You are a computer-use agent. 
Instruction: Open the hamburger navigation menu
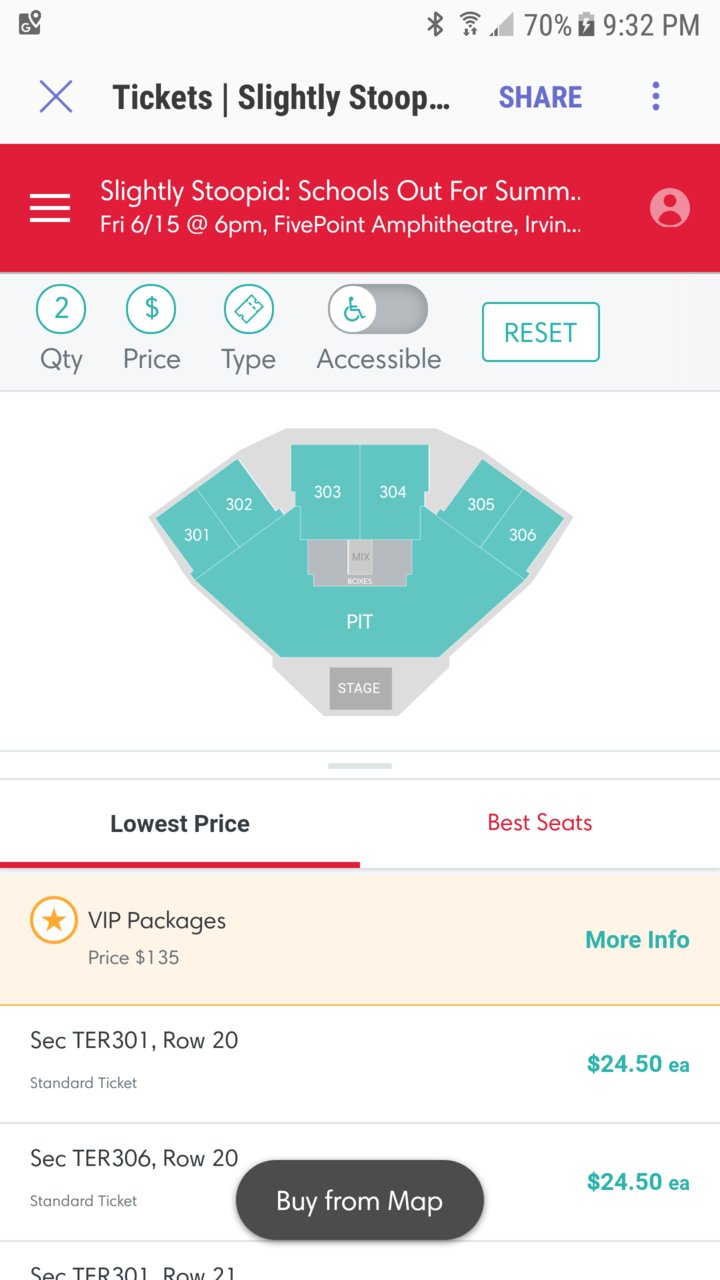click(x=50, y=208)
